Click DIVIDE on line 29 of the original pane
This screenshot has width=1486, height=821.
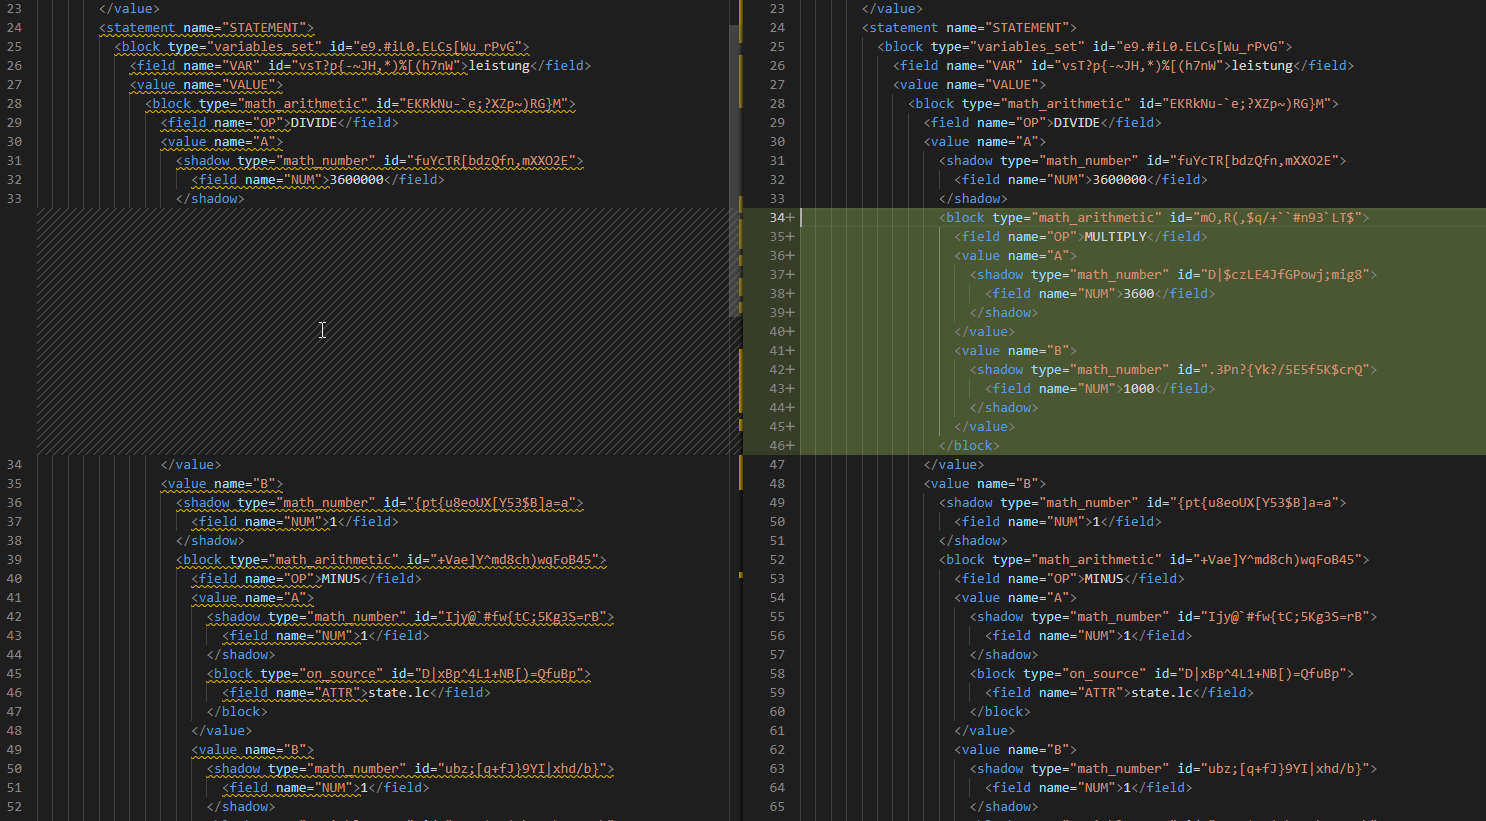(313, 123)
